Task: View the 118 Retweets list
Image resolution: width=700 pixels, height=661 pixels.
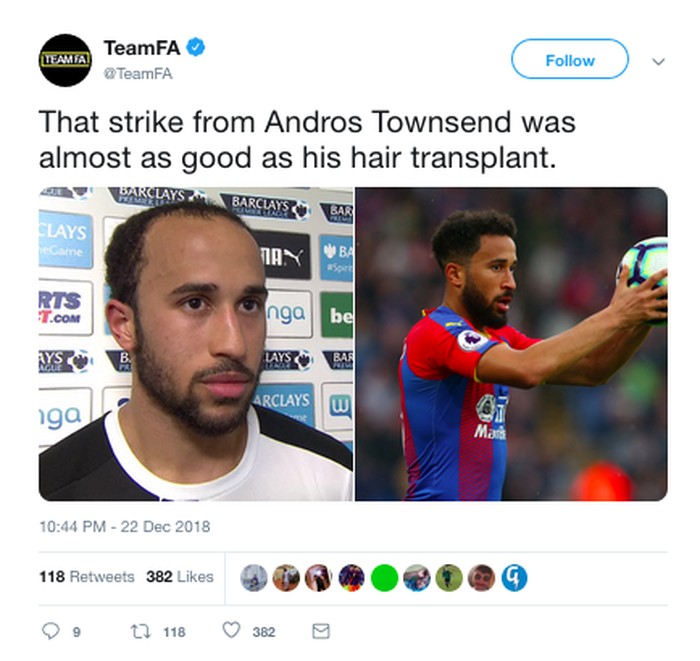Action: click(x=87, y=577)
